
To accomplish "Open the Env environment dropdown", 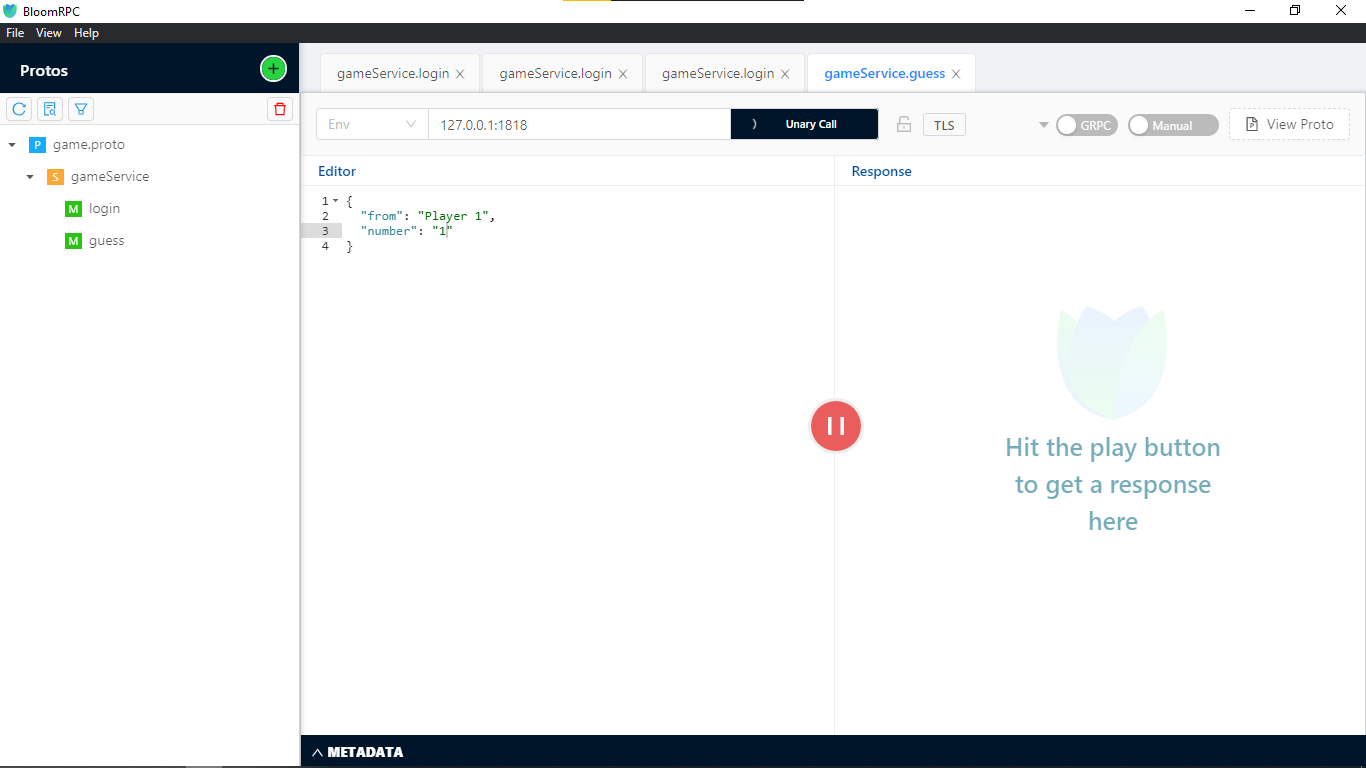I will (371, 124).
